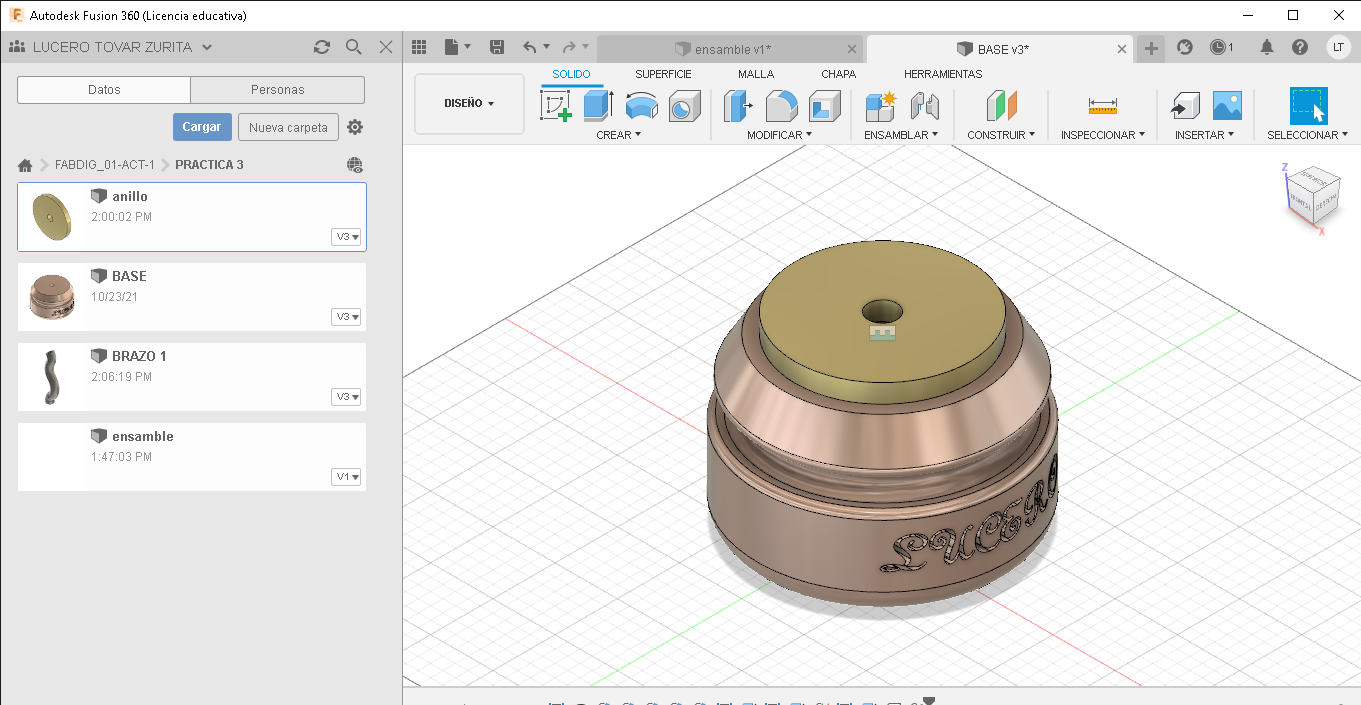Select the Press Pull tool
This screenshot has height=705, width=1361.
tap(738, 106)
